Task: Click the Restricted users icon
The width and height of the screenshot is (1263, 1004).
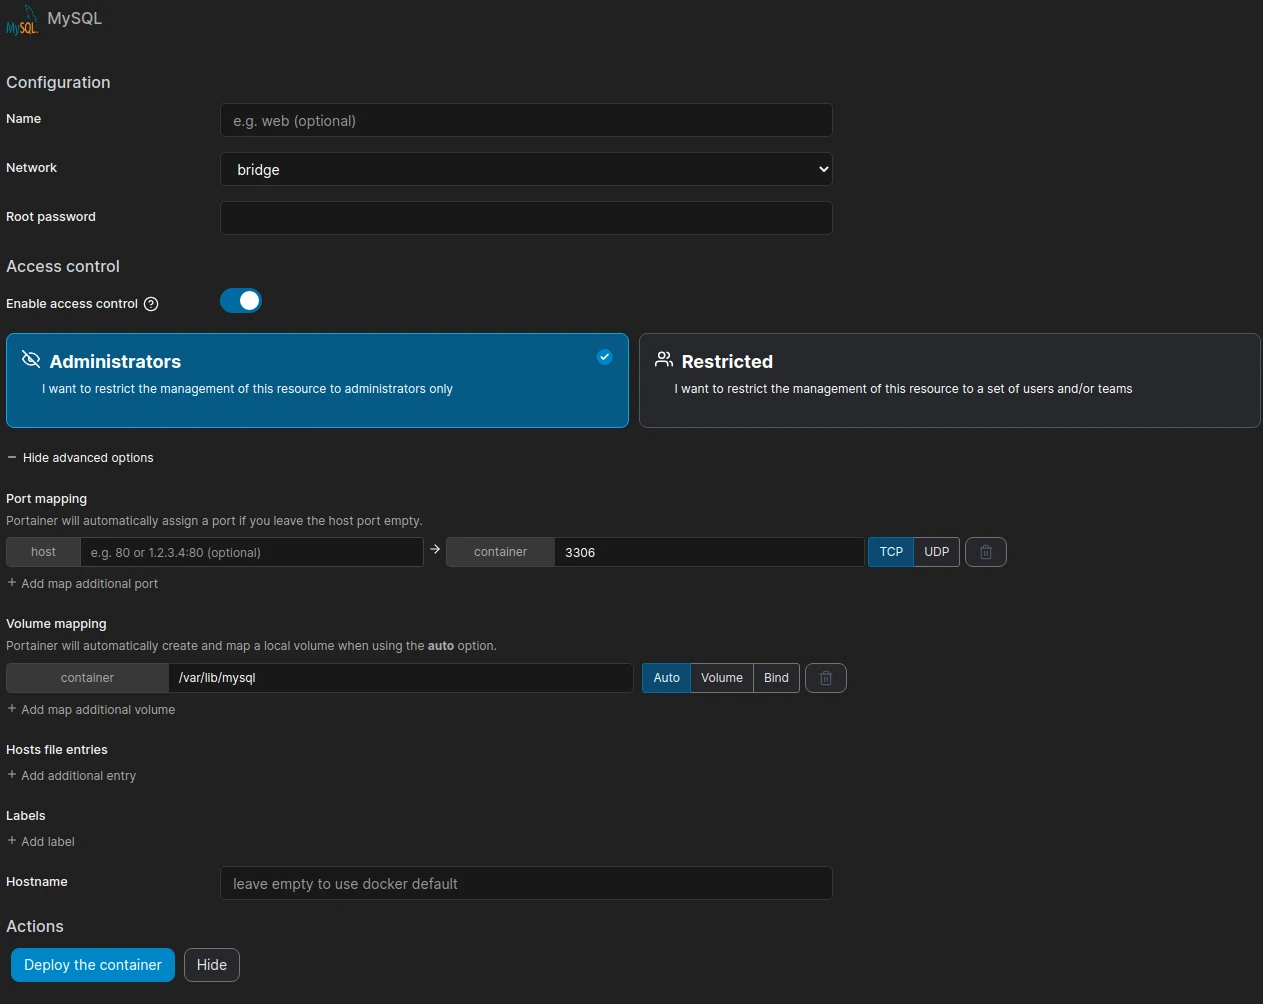Action: pos(663,360)
